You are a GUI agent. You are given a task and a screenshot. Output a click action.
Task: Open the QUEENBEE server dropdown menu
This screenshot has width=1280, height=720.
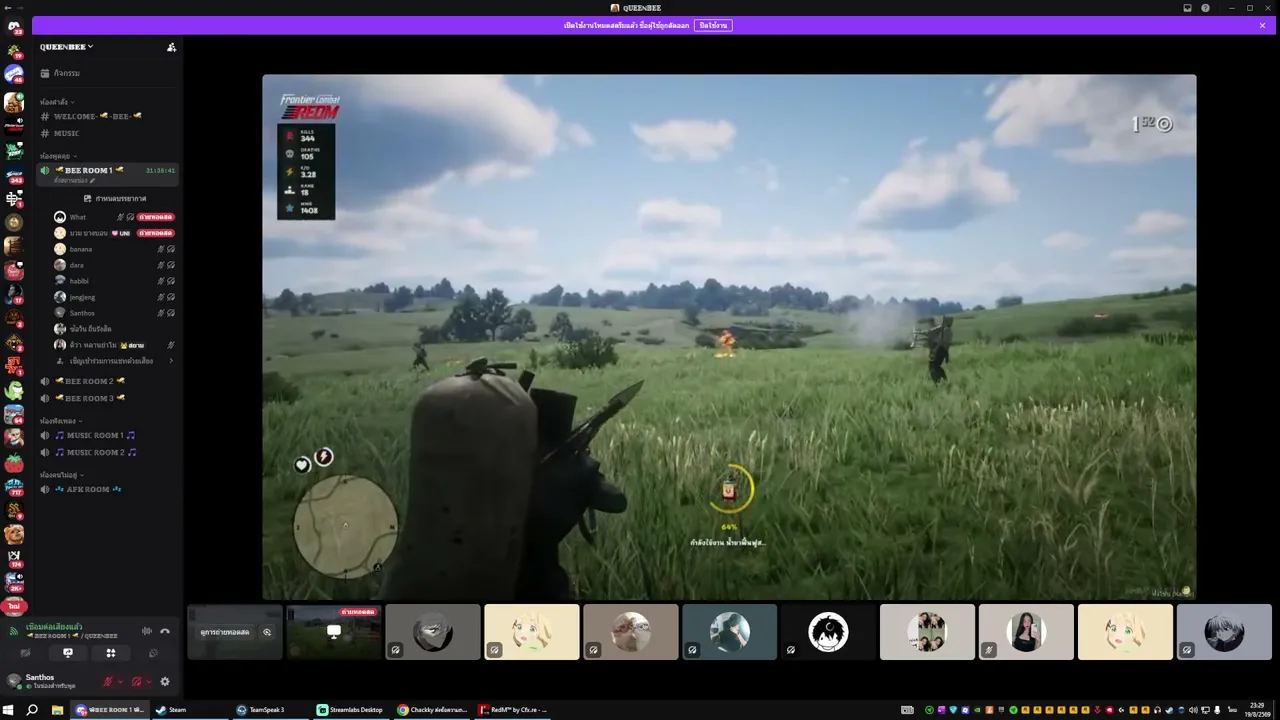click(x=66, y=47)
